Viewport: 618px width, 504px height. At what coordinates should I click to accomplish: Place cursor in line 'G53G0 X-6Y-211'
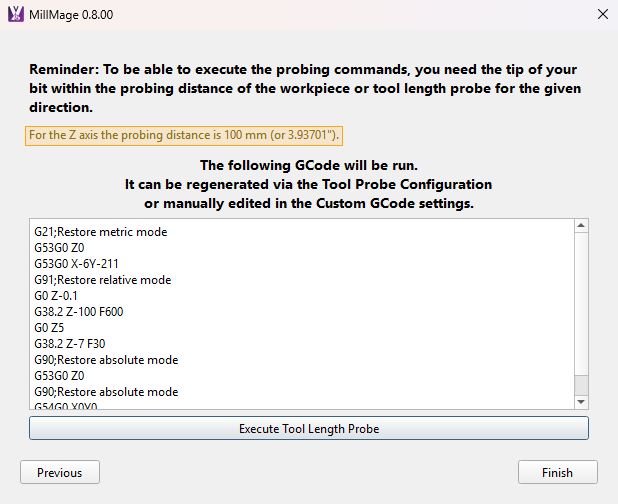(76, 264)
